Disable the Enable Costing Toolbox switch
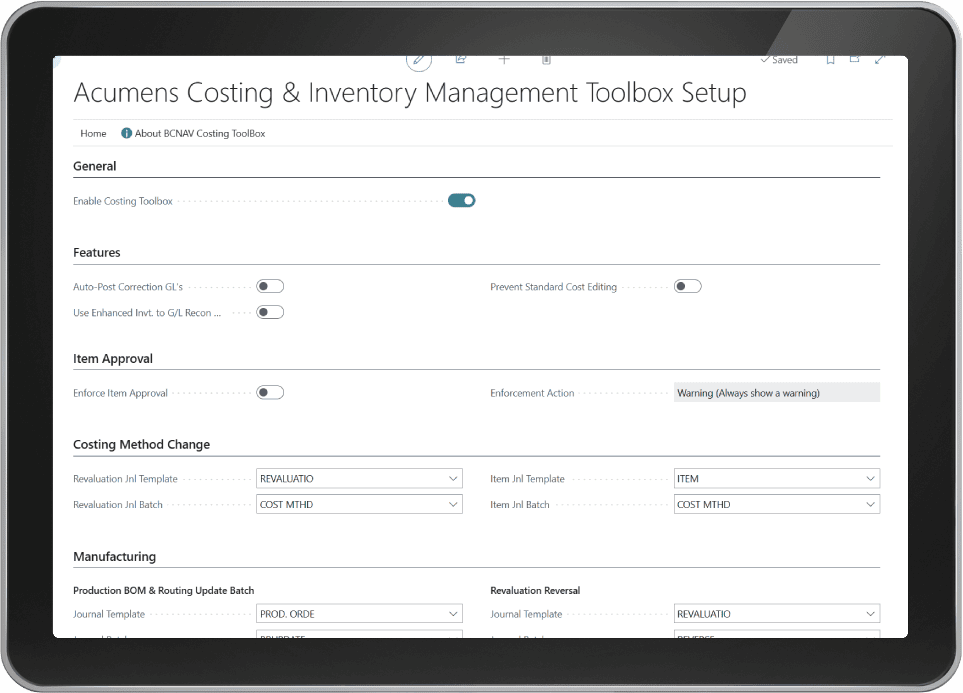Image resolution: width=963 pixels, height=693 pixels. [462, 200]
